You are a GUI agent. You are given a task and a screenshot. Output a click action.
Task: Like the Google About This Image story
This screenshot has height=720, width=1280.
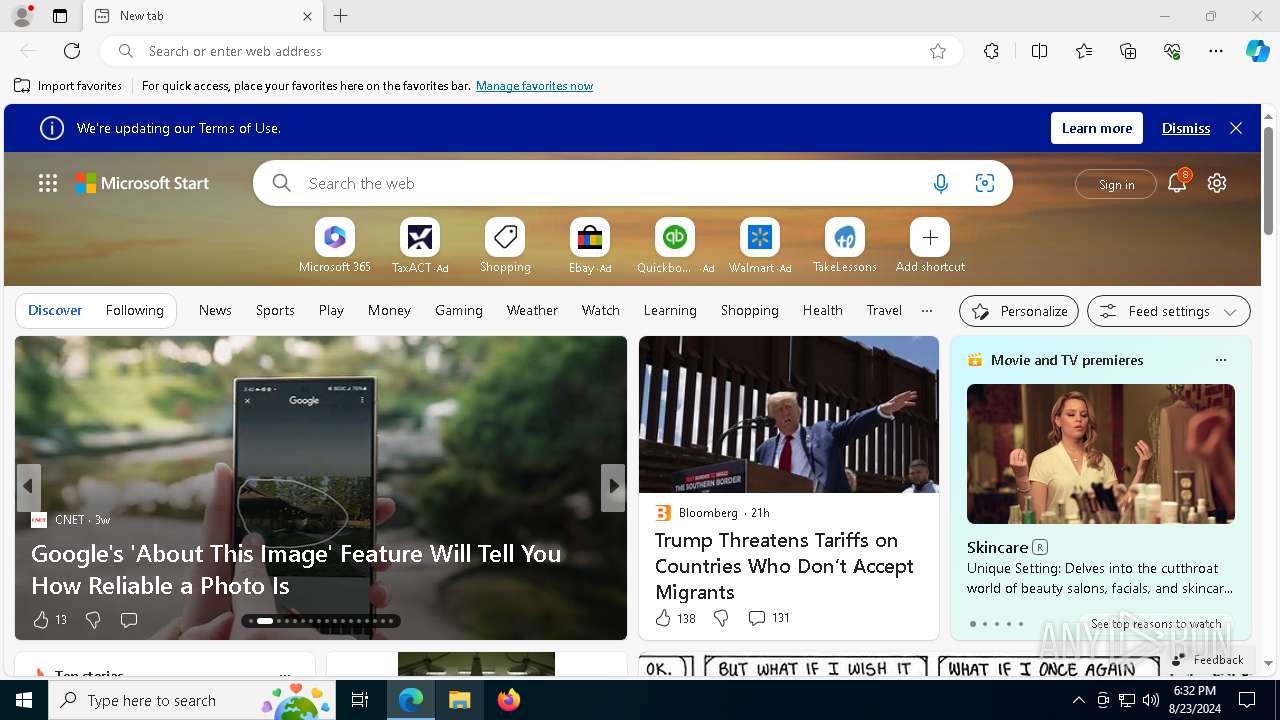click(49, 620)
